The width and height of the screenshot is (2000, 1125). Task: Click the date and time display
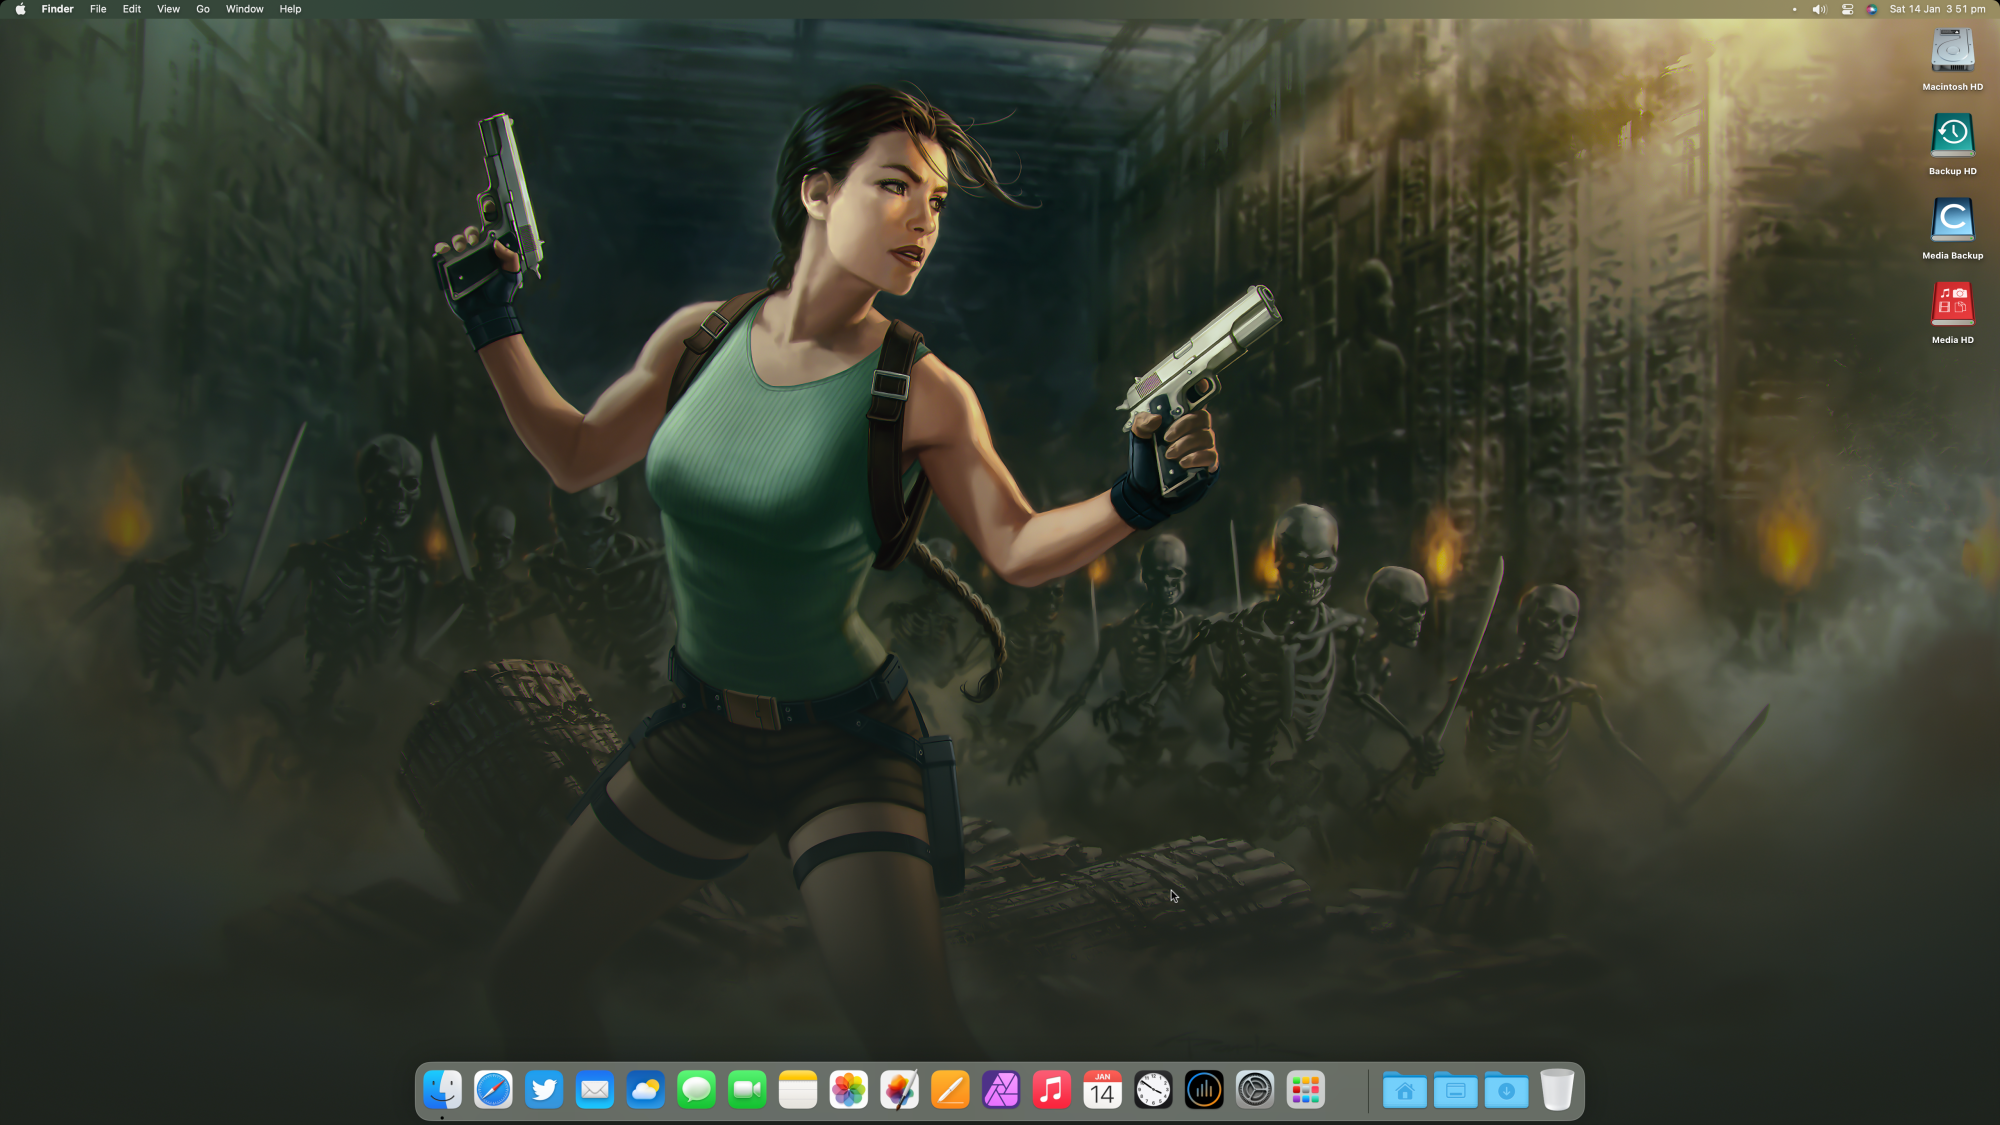[x=1937, y=9]
